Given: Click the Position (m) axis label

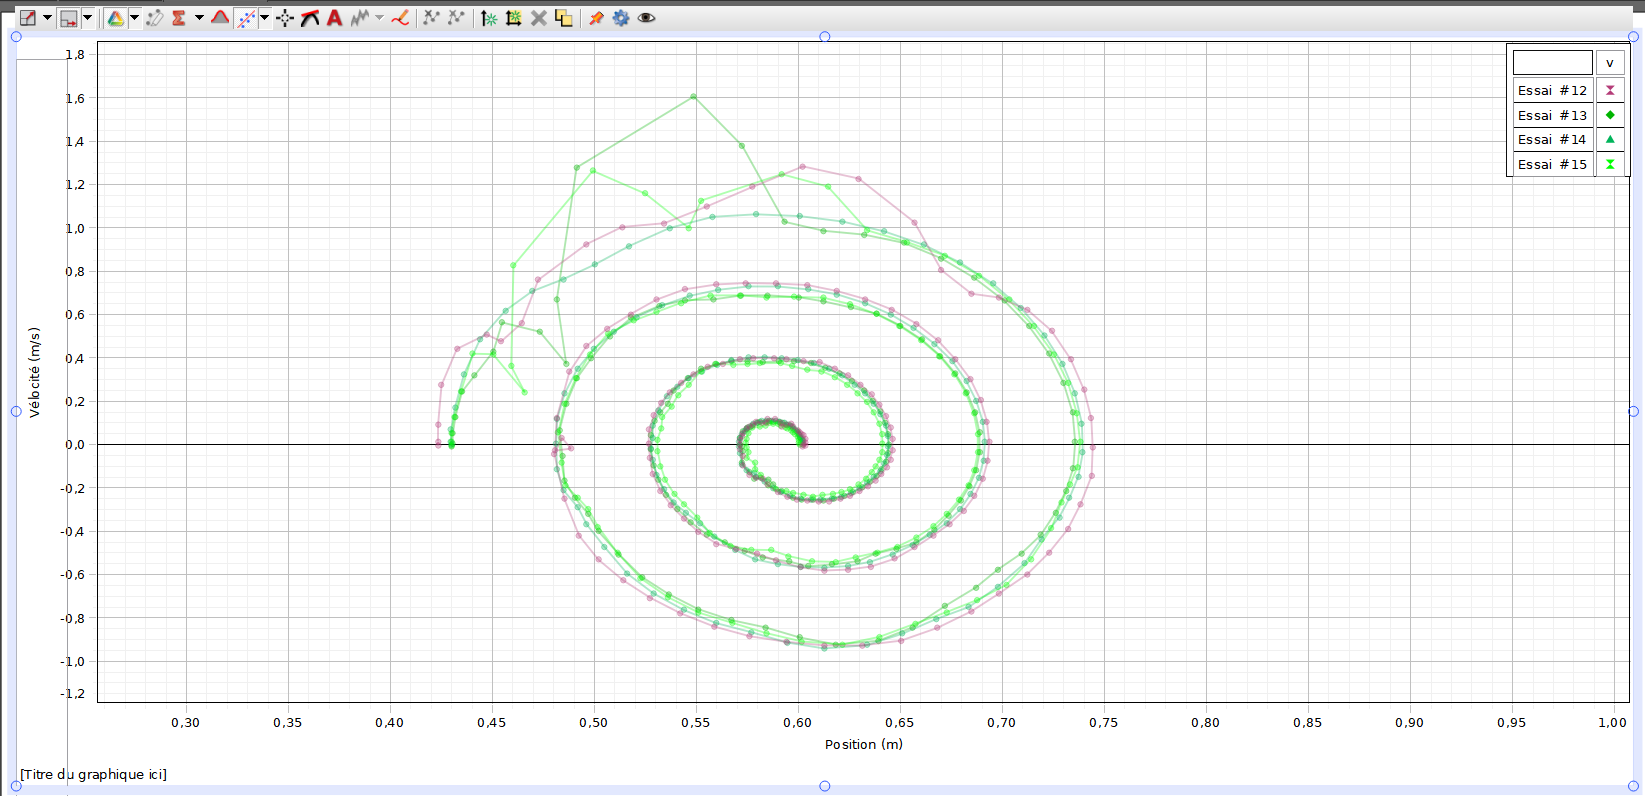Looking at the screenshot, I should tap(863, 744).
